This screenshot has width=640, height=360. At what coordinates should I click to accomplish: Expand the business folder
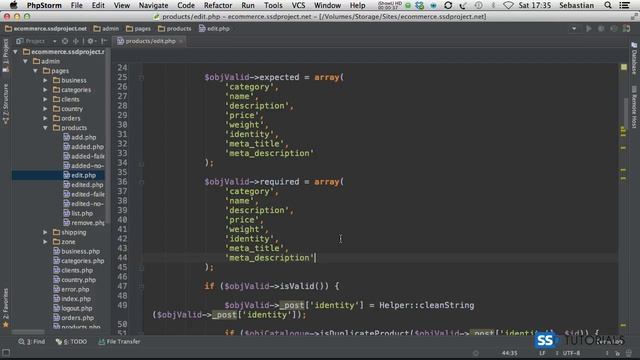(45, 80)
